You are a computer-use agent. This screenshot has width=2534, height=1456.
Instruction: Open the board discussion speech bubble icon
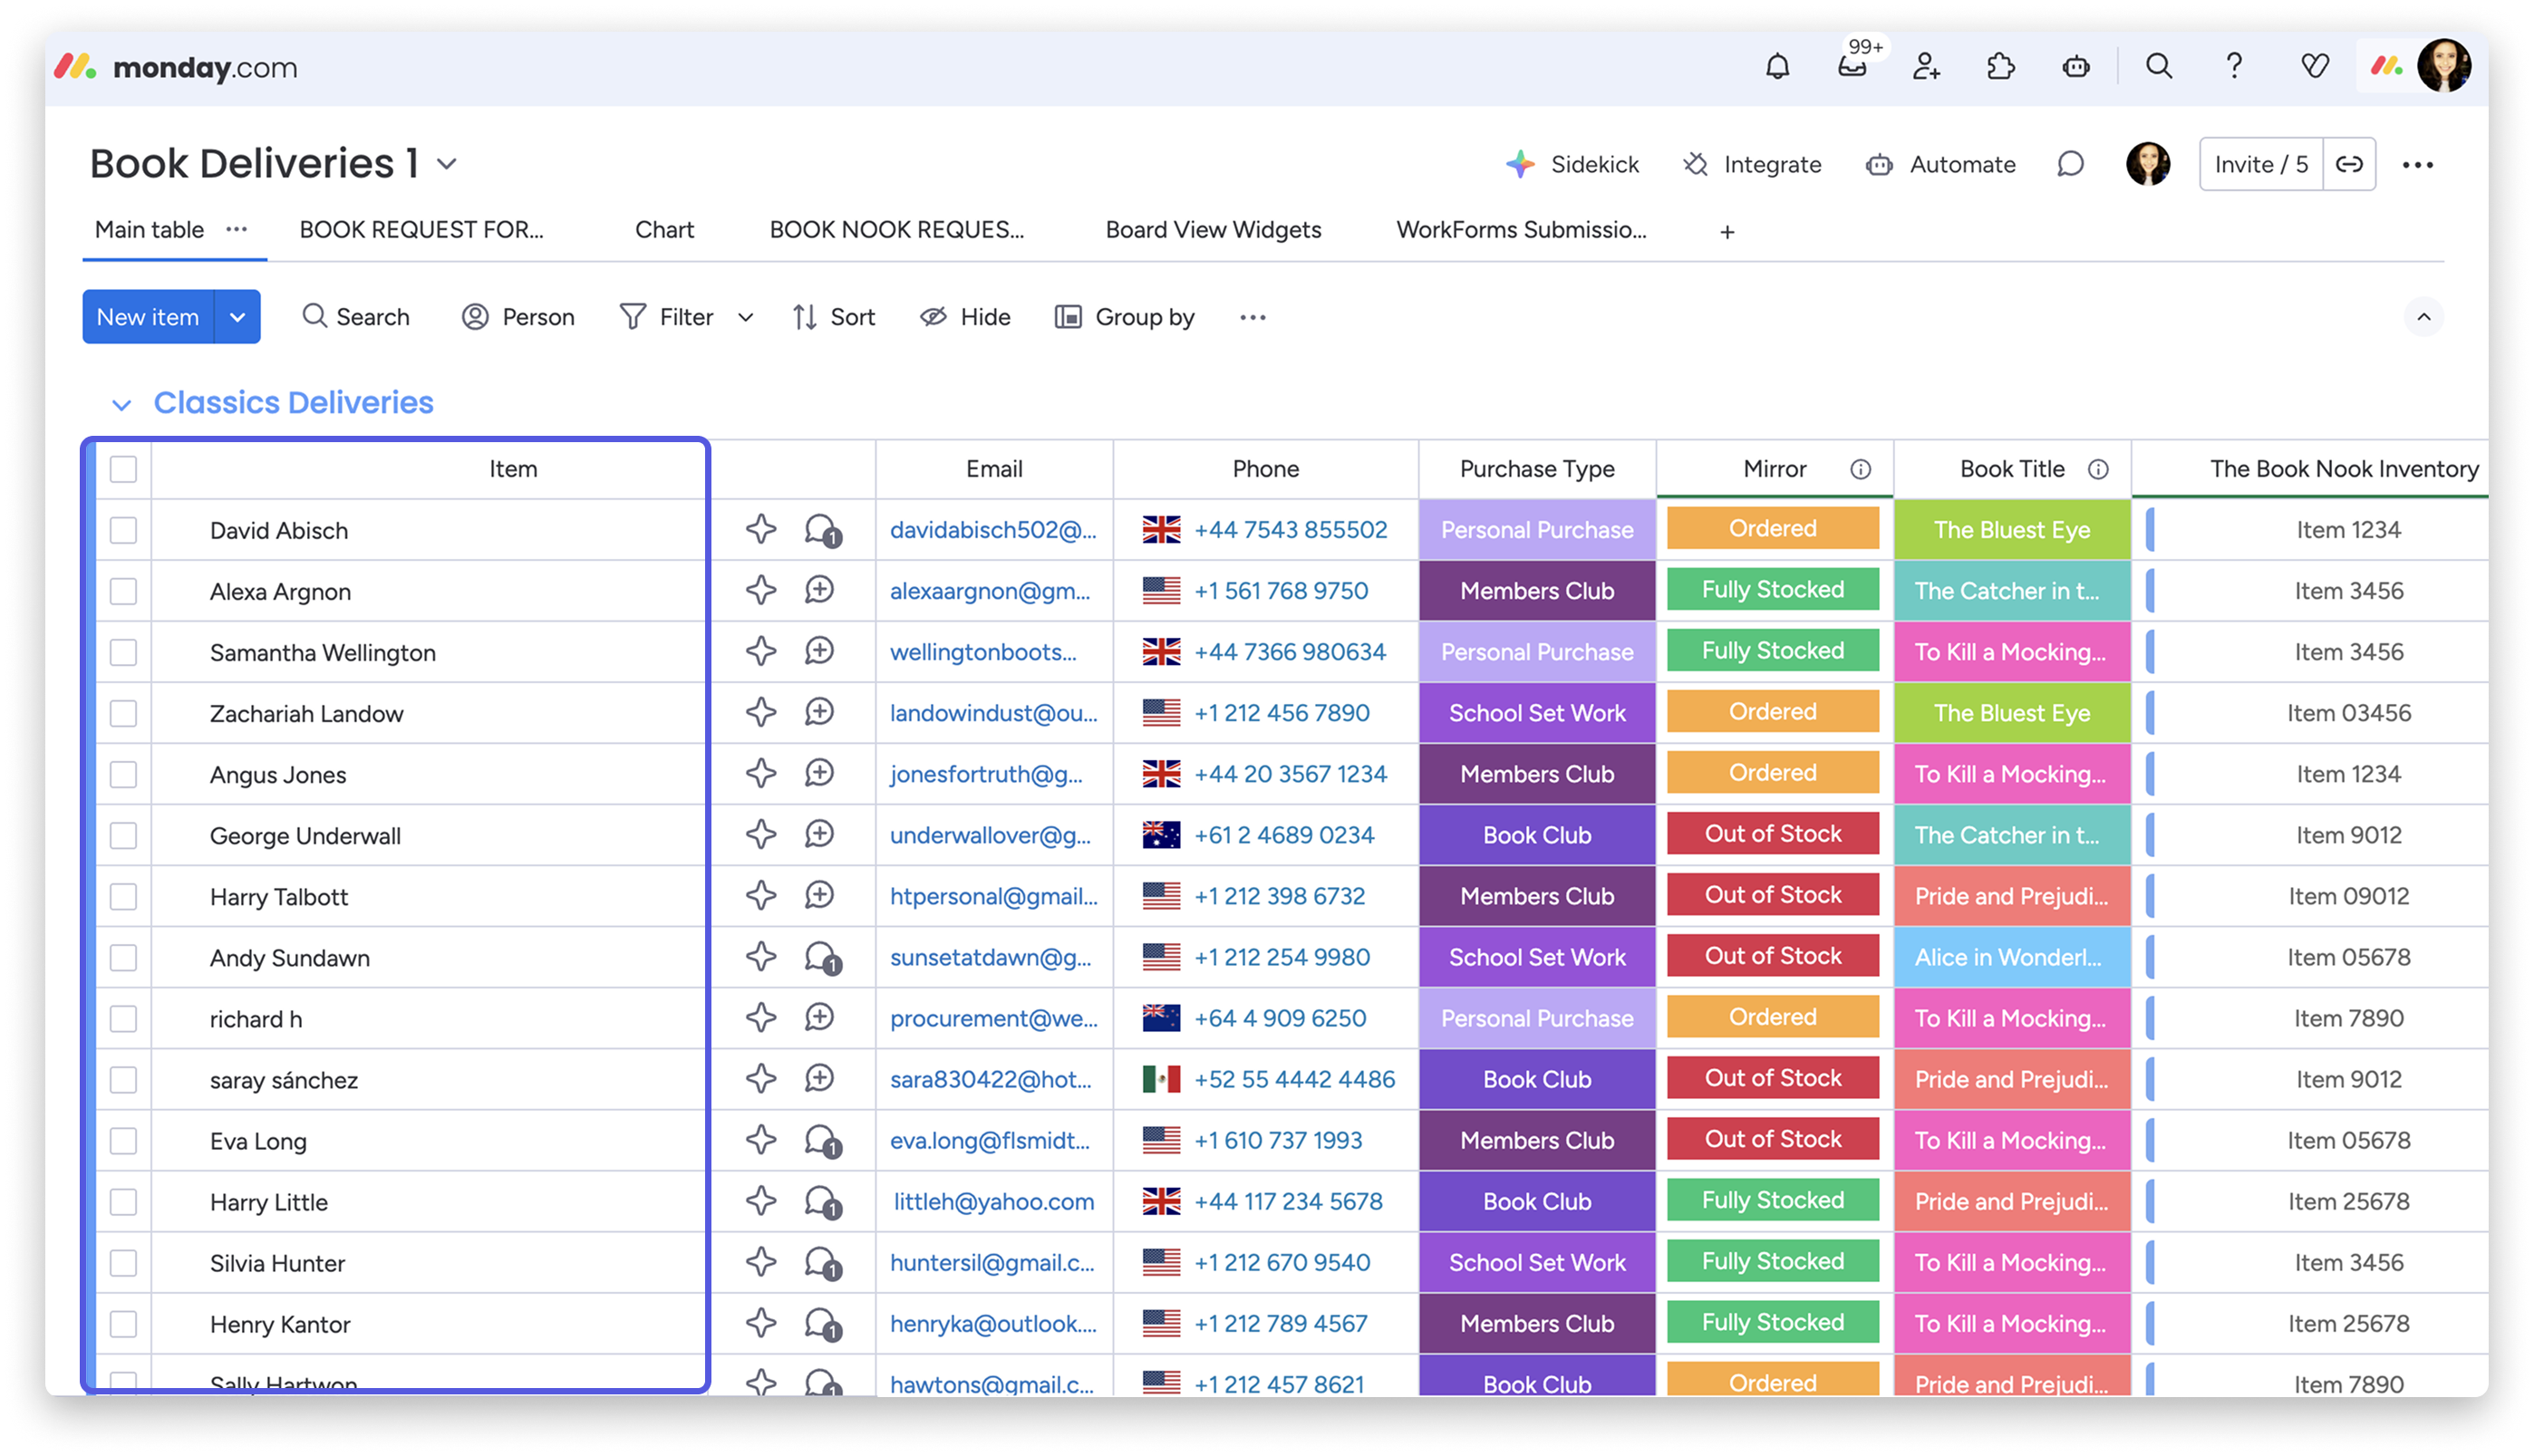2070,164
